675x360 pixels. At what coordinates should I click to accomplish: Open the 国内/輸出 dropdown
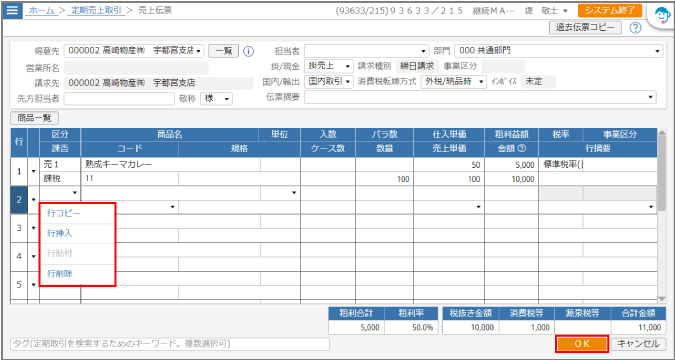click(329, 81)
